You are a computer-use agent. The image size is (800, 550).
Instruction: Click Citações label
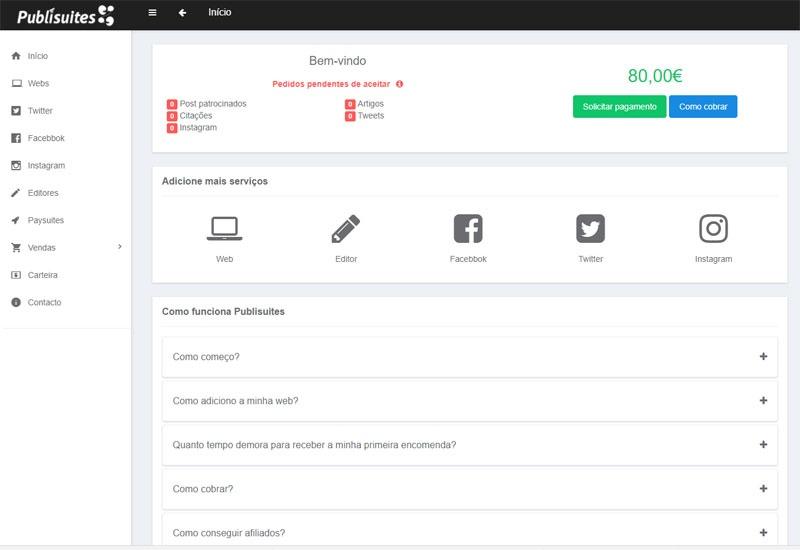196,116
